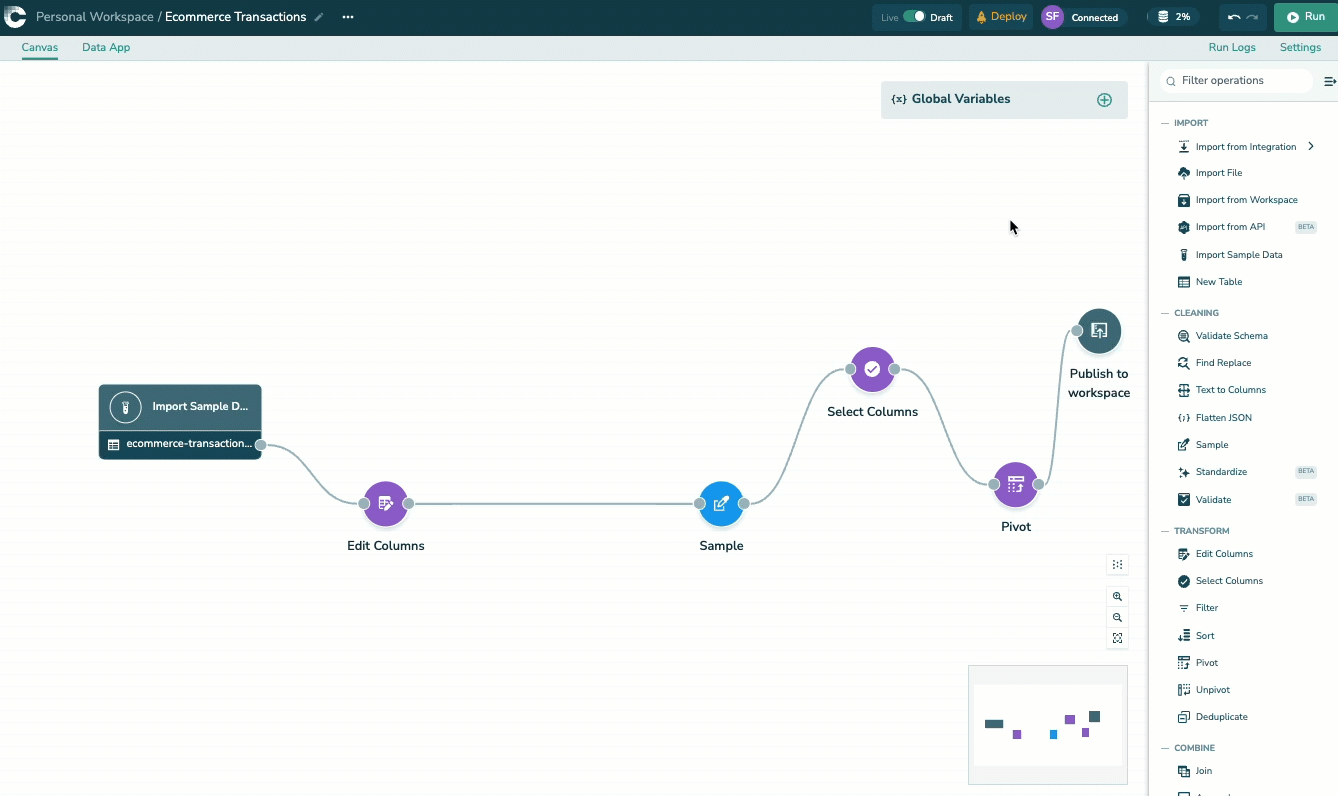The width and height of the screenshot is (1338, 796).
Task: Toggle the Live/Draft switch
Action: [914, 17]
